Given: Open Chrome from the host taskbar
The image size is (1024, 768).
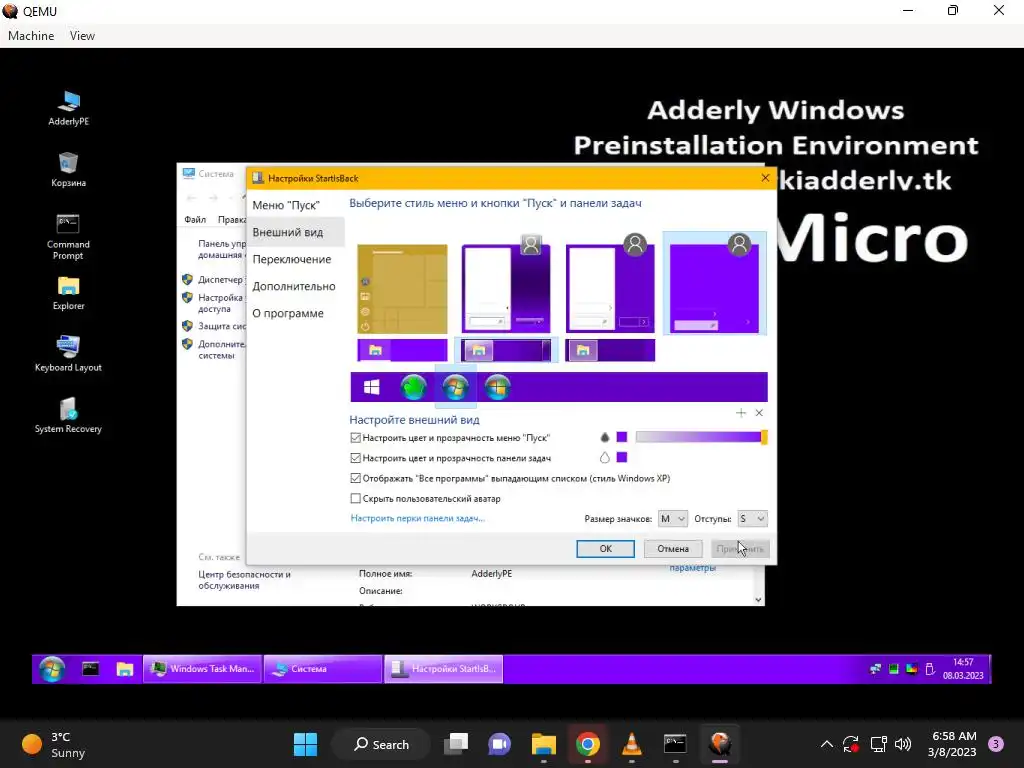Looking at the screenshot, I should 588,744.
